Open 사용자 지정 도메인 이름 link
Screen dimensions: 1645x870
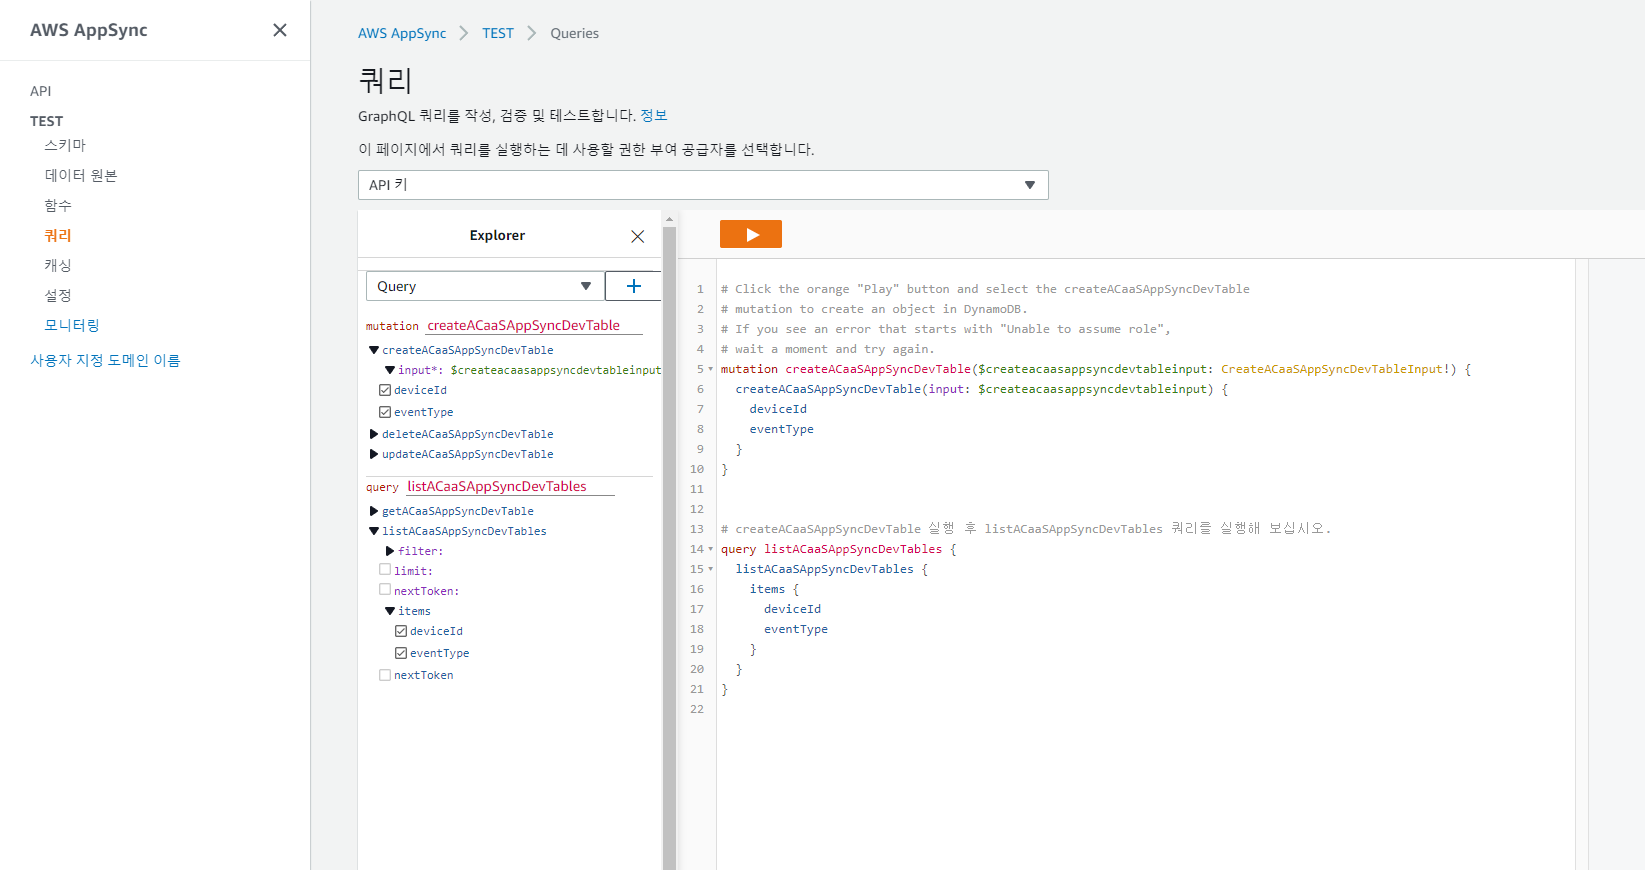[x=105, y=360]
